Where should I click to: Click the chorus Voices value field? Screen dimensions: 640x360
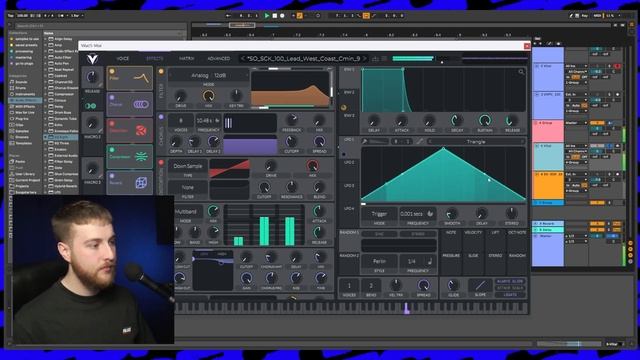pos(181,121)
